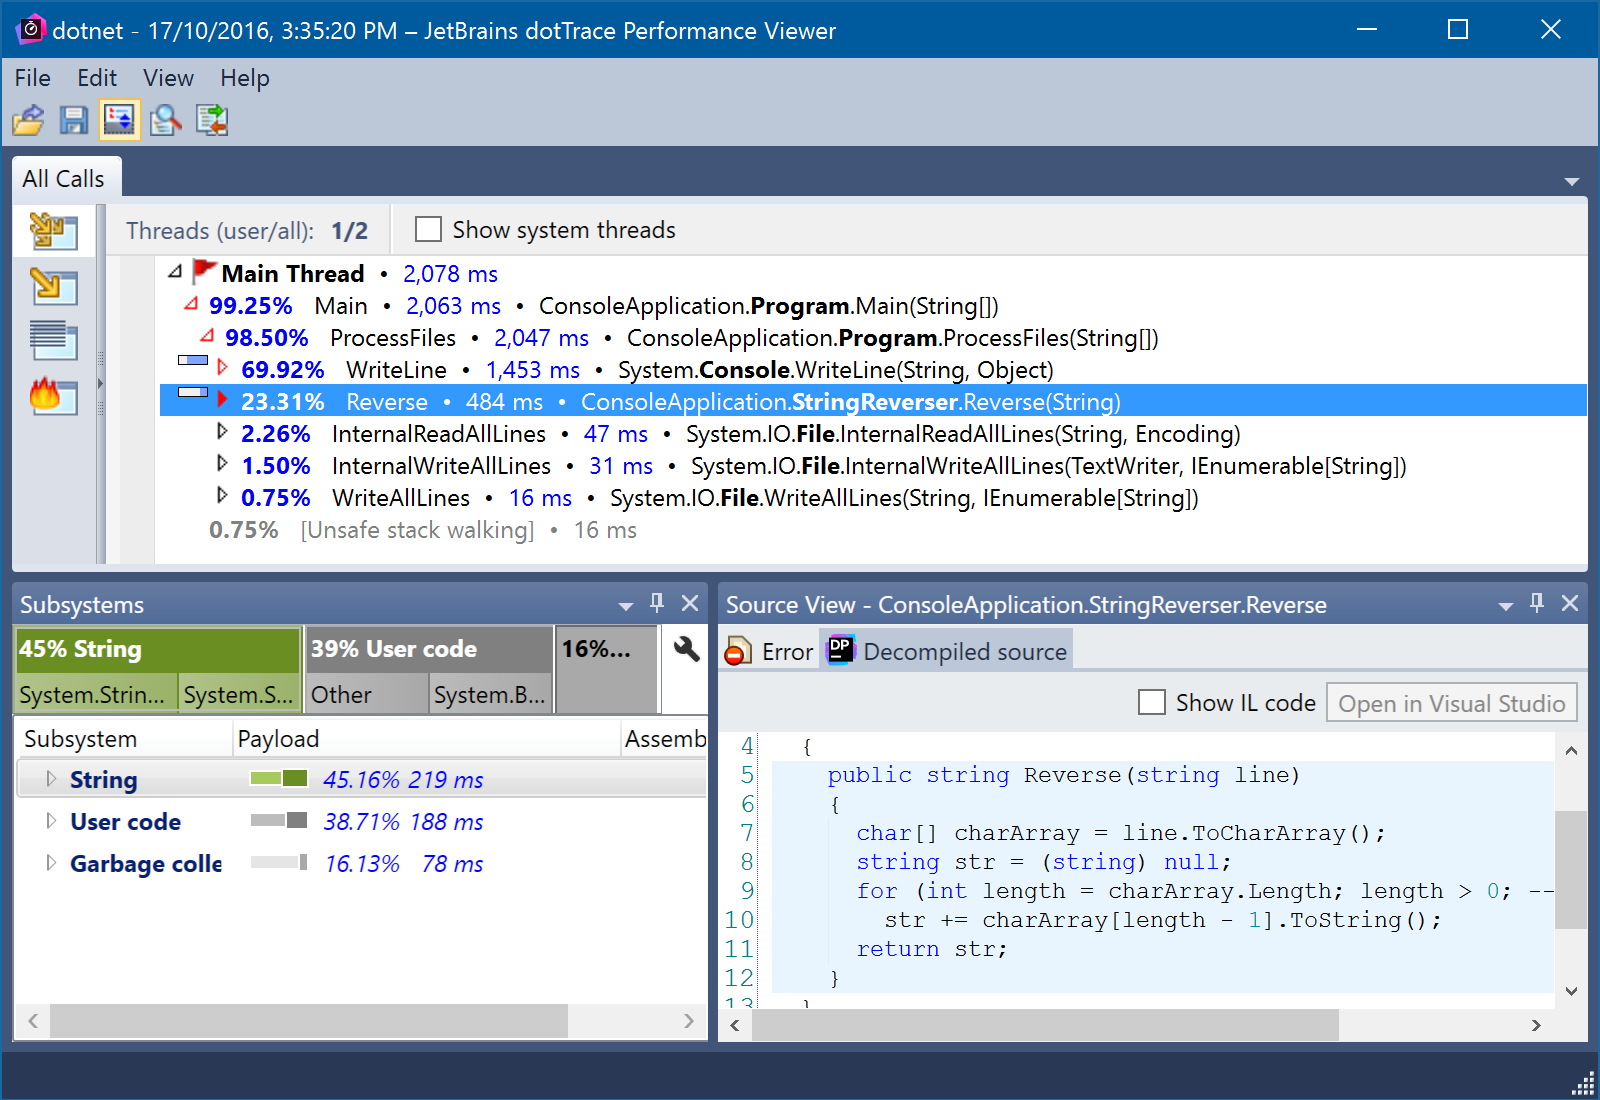This screenshot has height=1100, width=1600.
Task: Expand the 23.31% Reverse node
Action: (x=222, y=400)
